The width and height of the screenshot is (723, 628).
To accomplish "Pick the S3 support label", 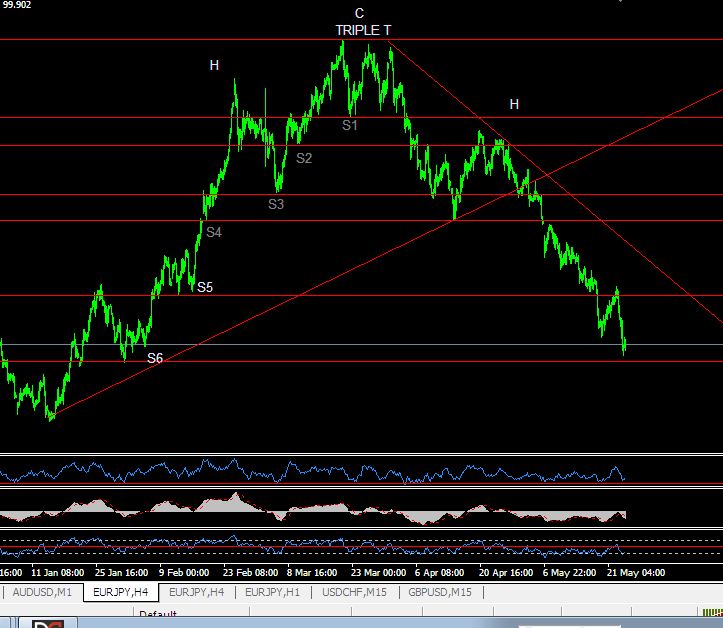I will click(x=276, y=204).
